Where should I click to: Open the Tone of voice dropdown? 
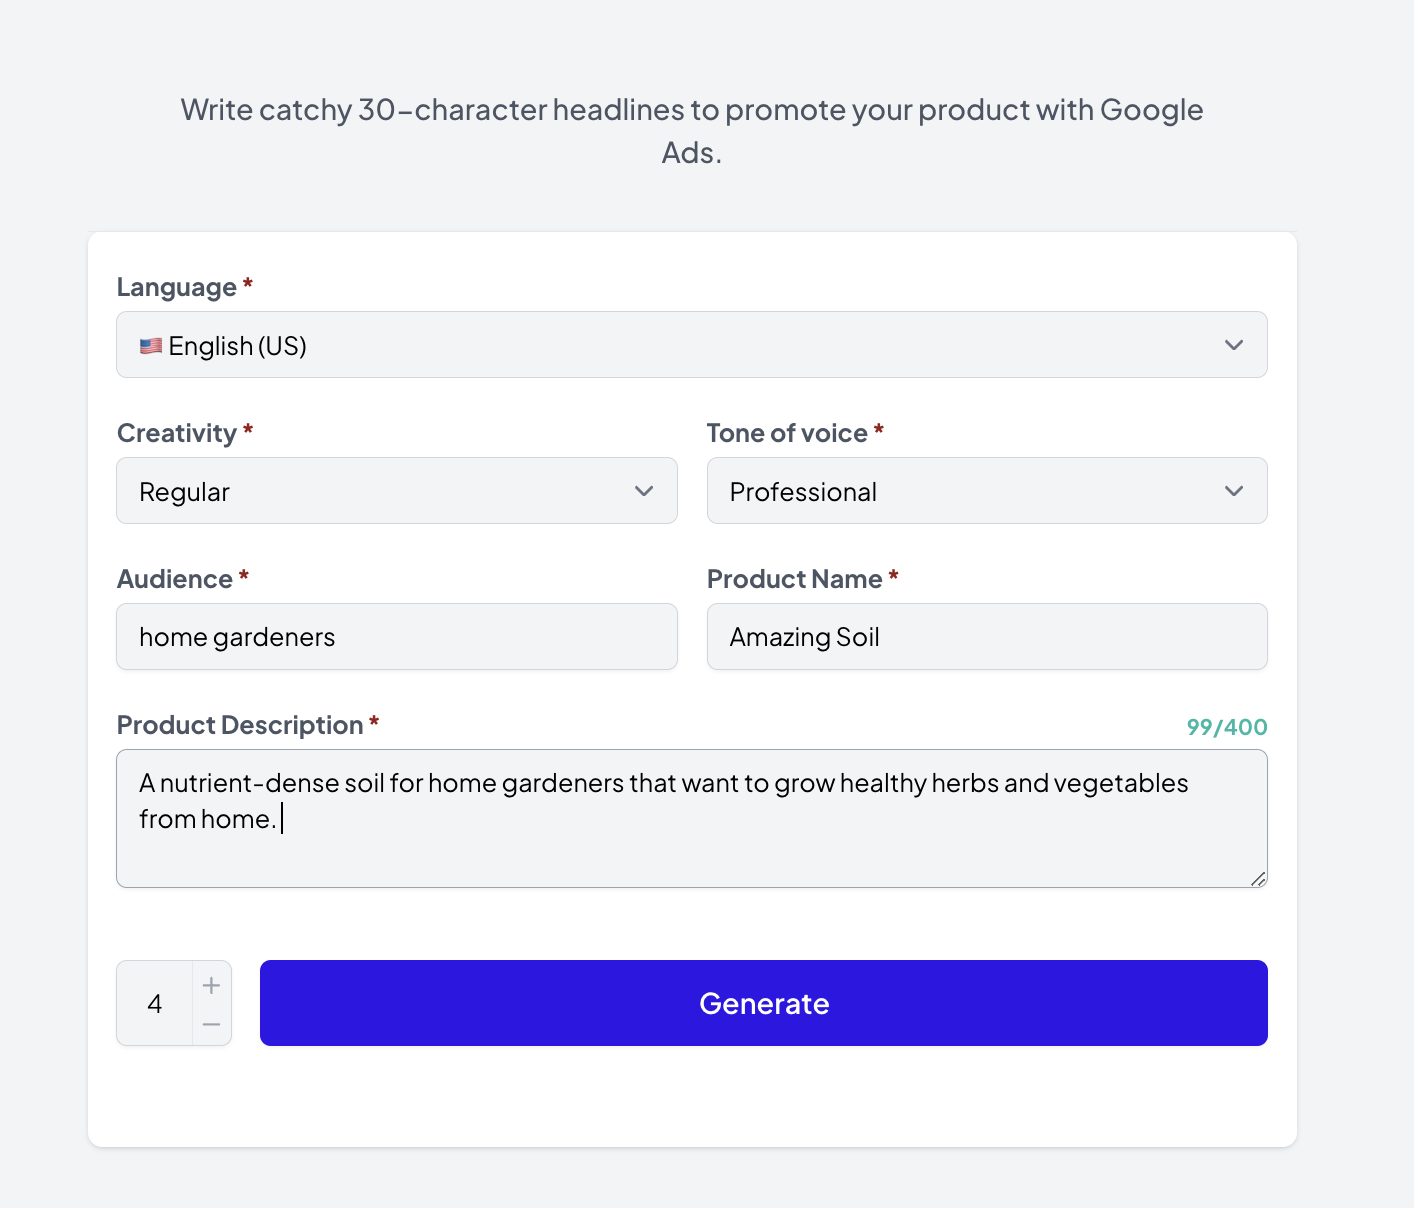tap(986, 491)
